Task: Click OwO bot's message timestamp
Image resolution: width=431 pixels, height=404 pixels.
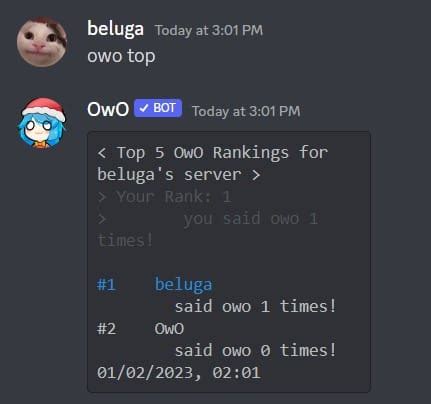Action: (246, 111)
